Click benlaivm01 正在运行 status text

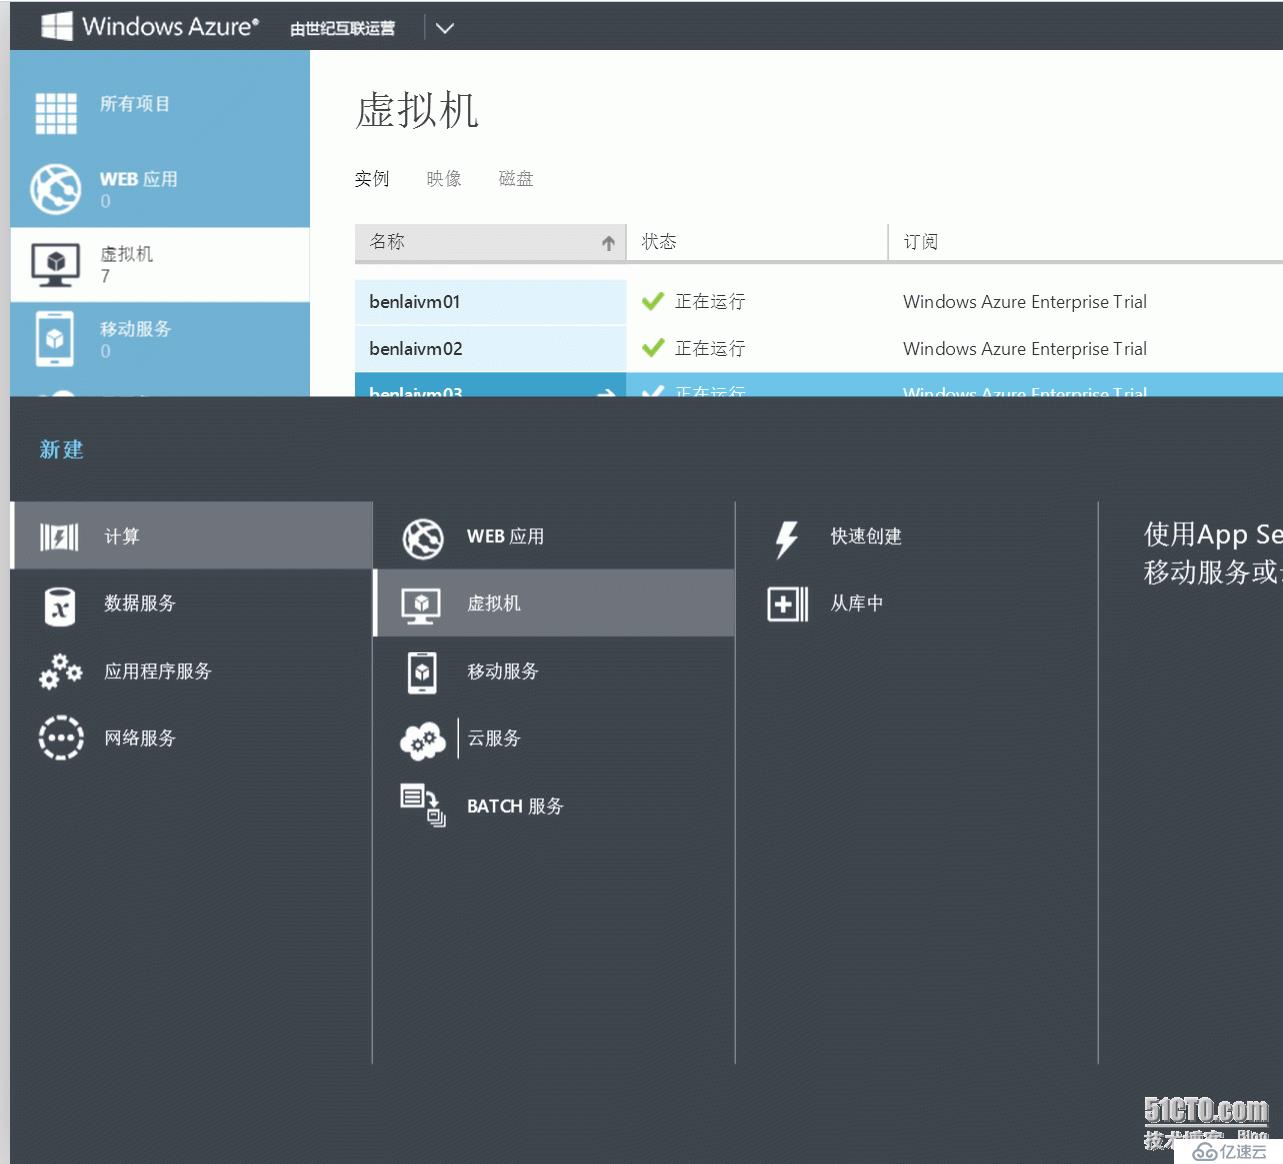(710, 302)
